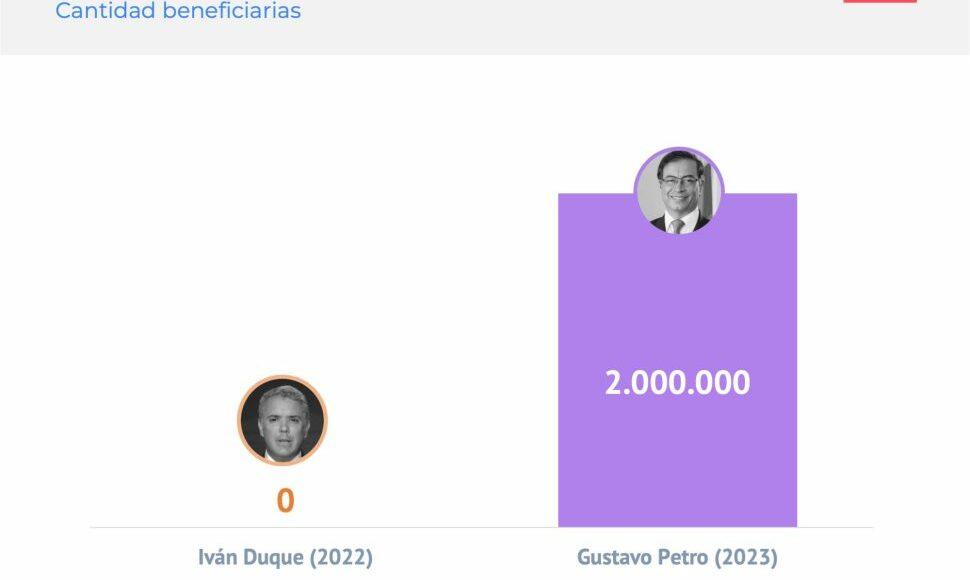Click the (2022) year in Duque's label
This screenshot has height=580, width=970.
(x=341, y=557)
